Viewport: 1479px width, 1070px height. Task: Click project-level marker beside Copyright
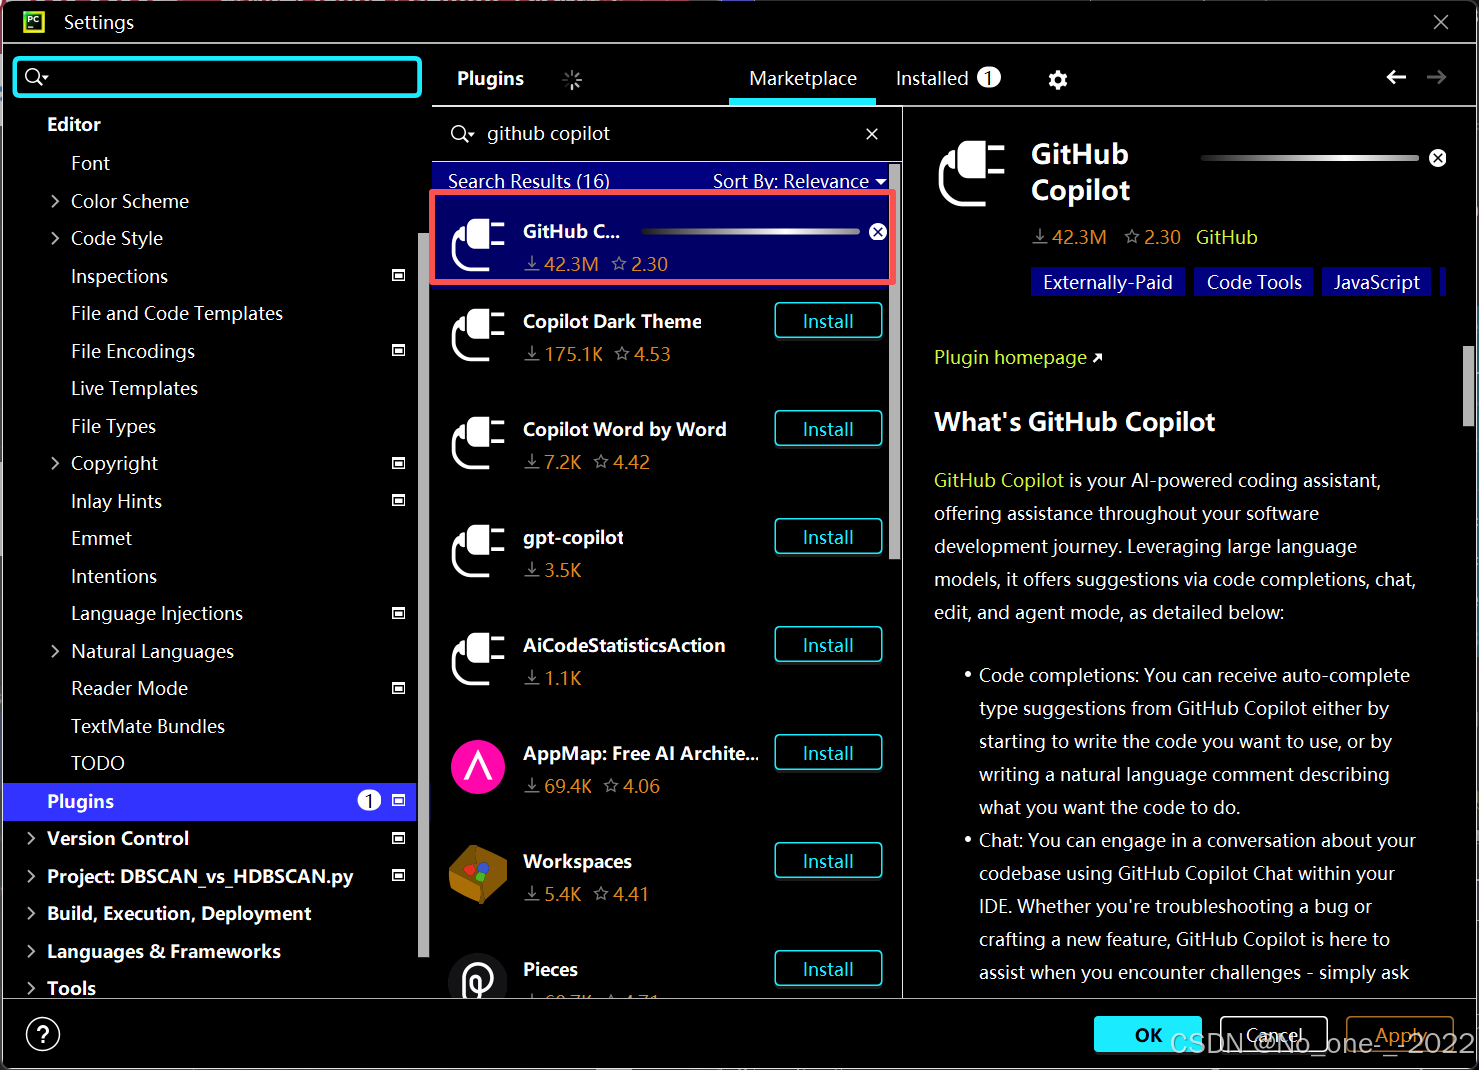[x=398, y=463]
